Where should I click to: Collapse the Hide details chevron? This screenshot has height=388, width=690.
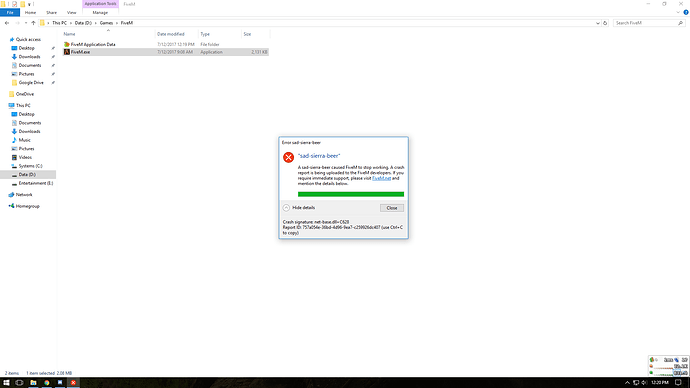tap(286, 208)
